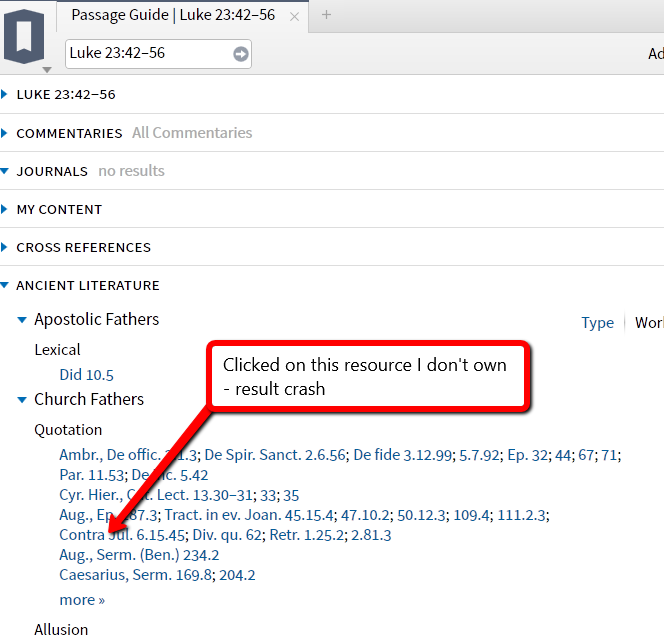Open the Caesarius 204.2 sermon link

click(x=237, y=575)
